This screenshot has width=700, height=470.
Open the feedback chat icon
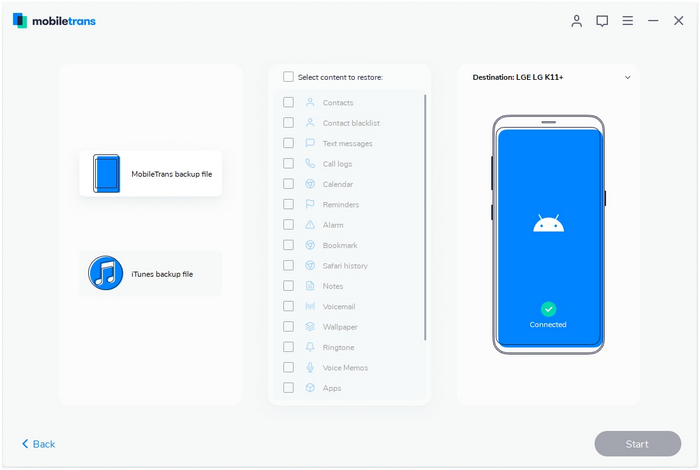pyautogui.click(x=602, y=21)
